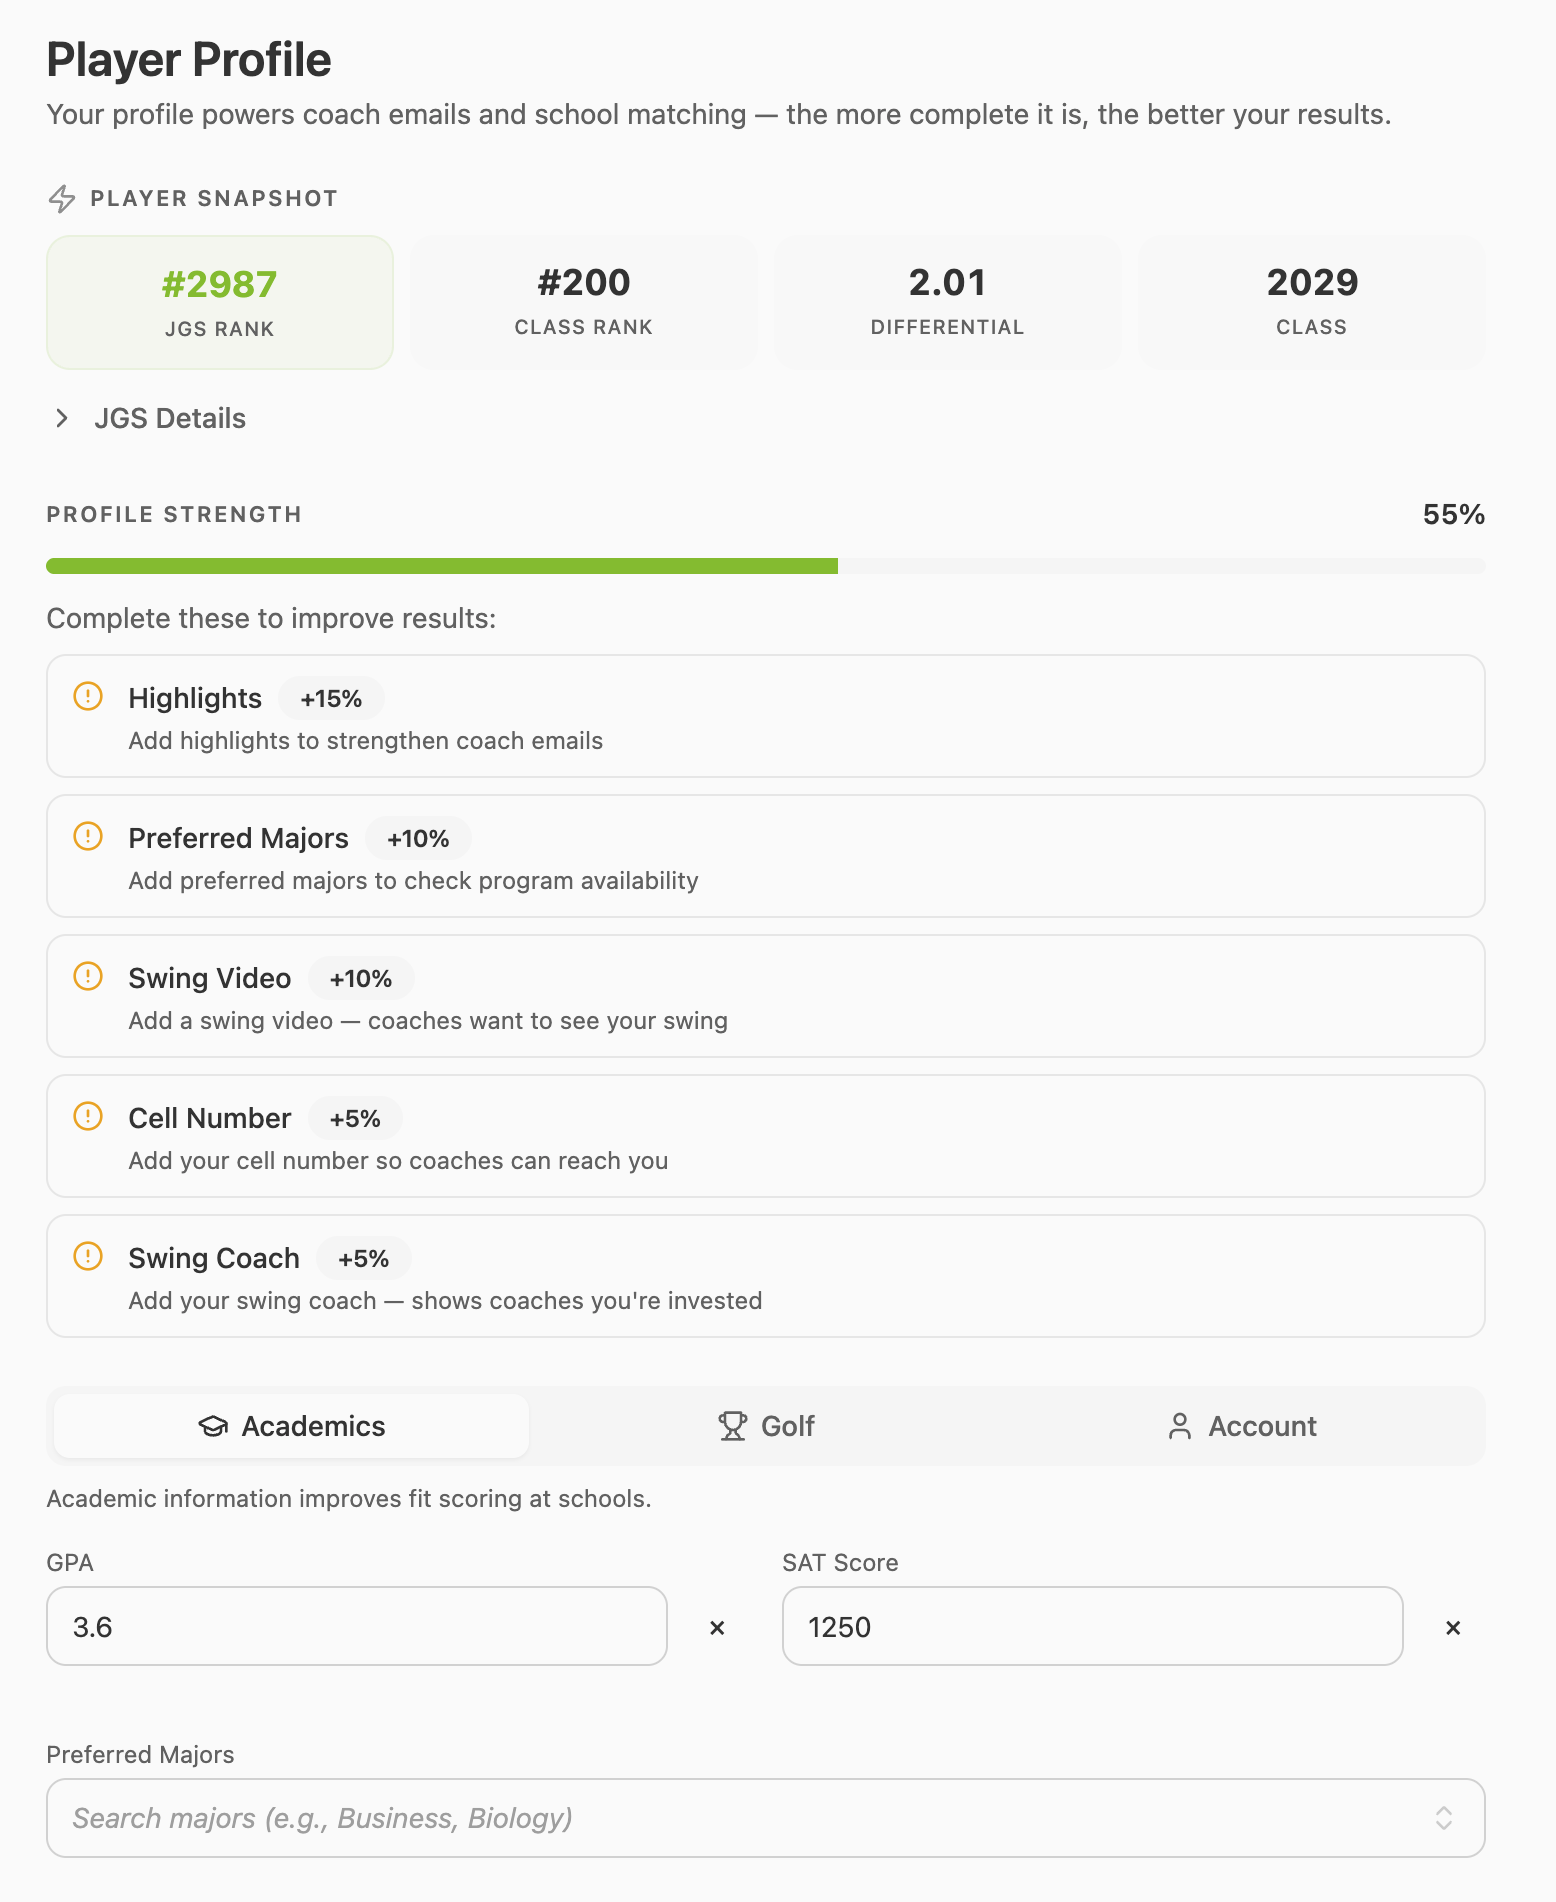1556x1902 pixels.
Task: Open the Highlights completion card
Action: click(x=764, y=715)
